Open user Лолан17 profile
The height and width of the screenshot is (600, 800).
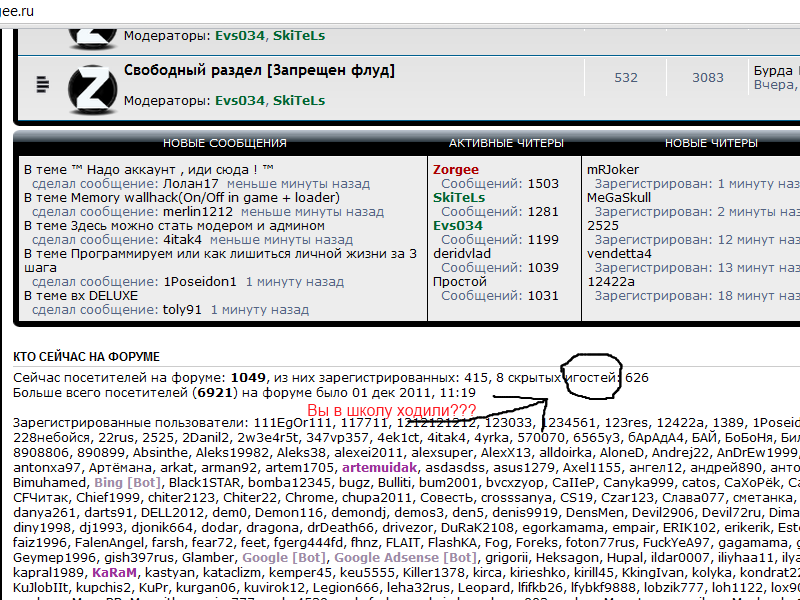pos(191,184)
